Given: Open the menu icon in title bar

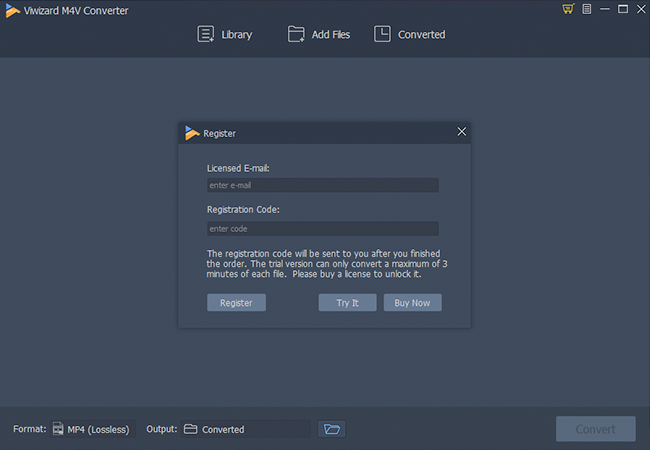Looking at the screenshot, I should click(586, 9).
